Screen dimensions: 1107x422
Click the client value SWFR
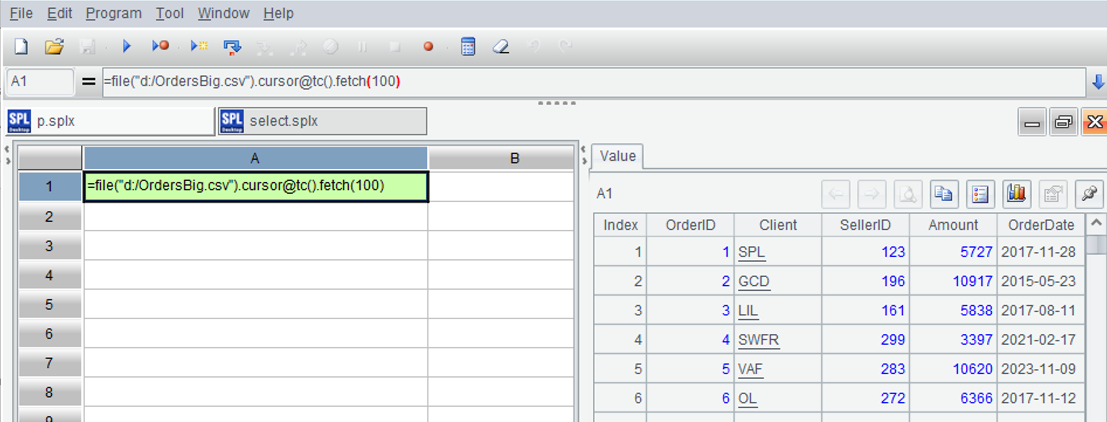759,340
